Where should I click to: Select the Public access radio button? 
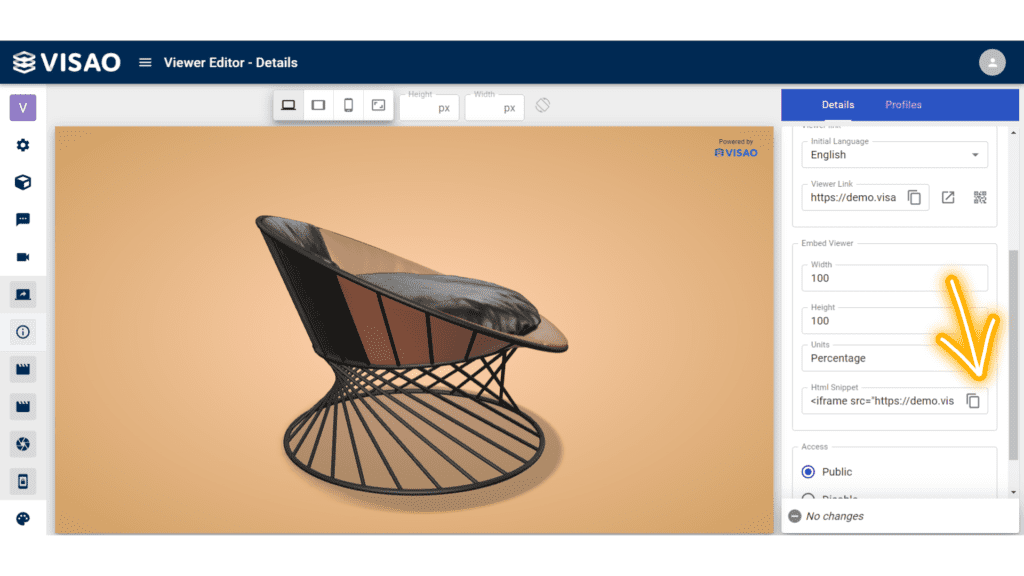point(808,472)
